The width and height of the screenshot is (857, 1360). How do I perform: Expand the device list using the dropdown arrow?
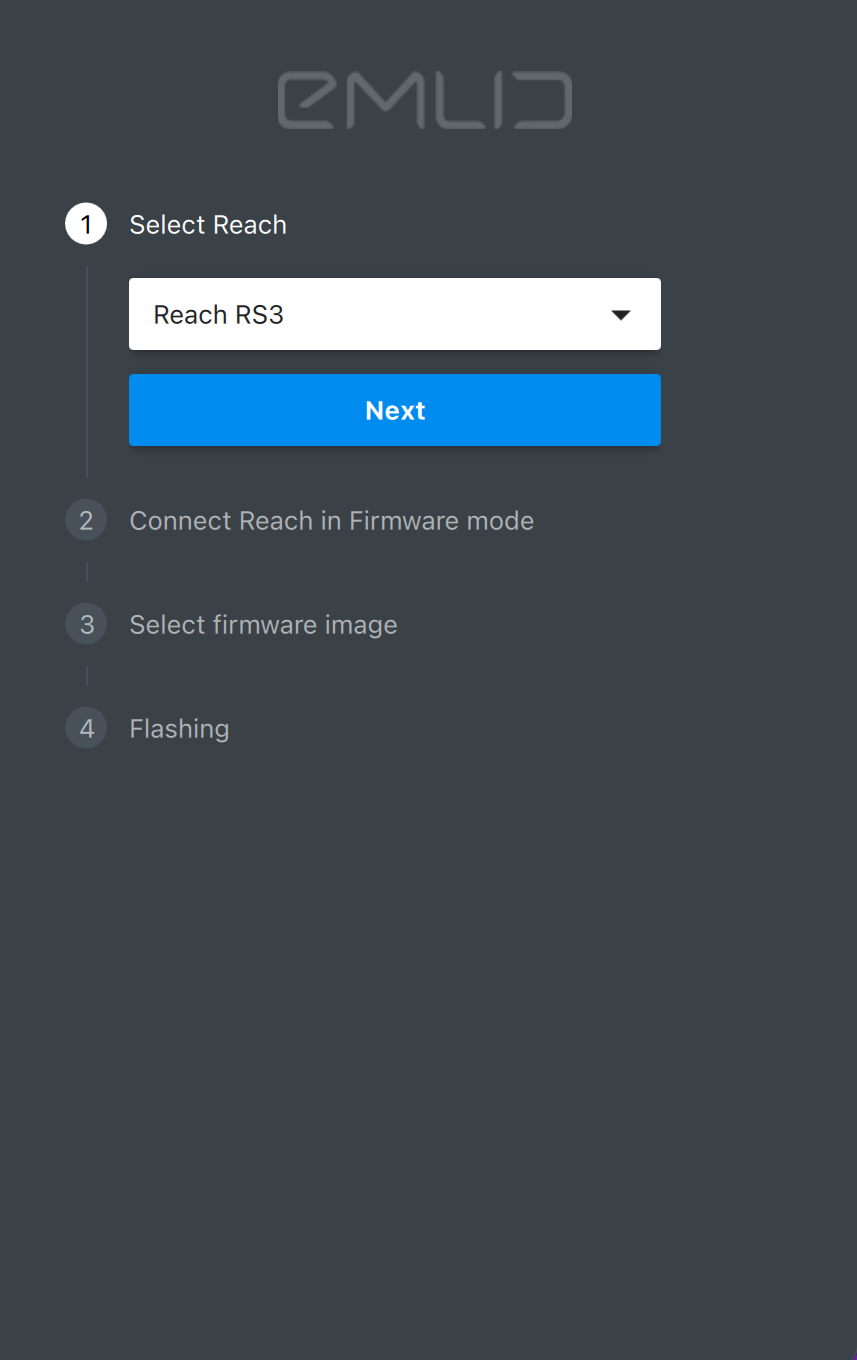621,314
